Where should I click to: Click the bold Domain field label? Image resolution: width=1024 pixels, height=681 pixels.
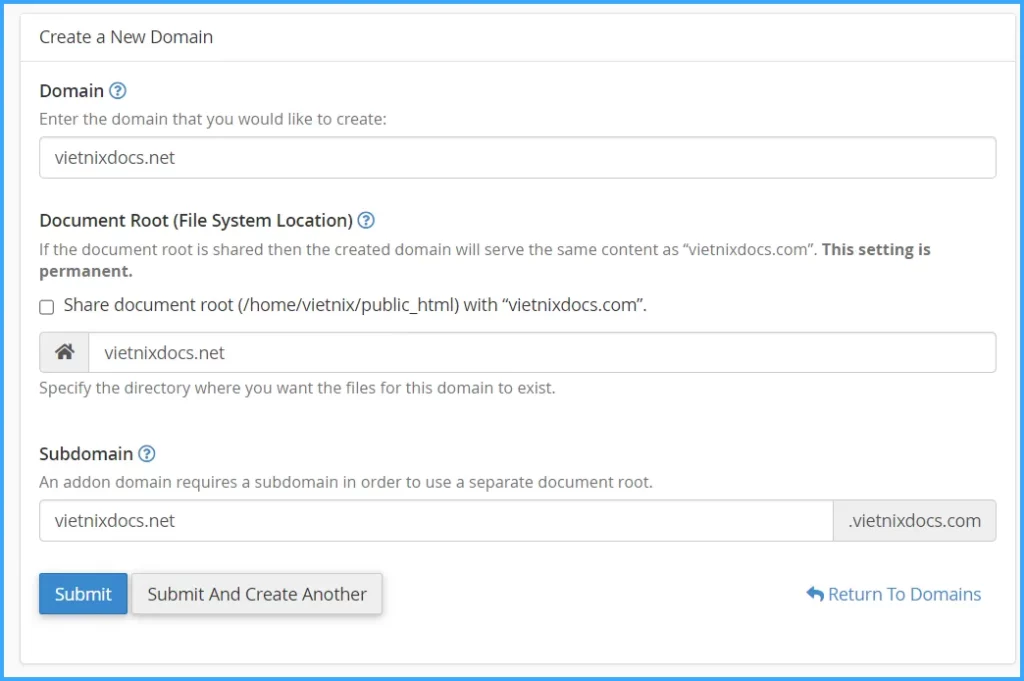click(x=72, y=91)
